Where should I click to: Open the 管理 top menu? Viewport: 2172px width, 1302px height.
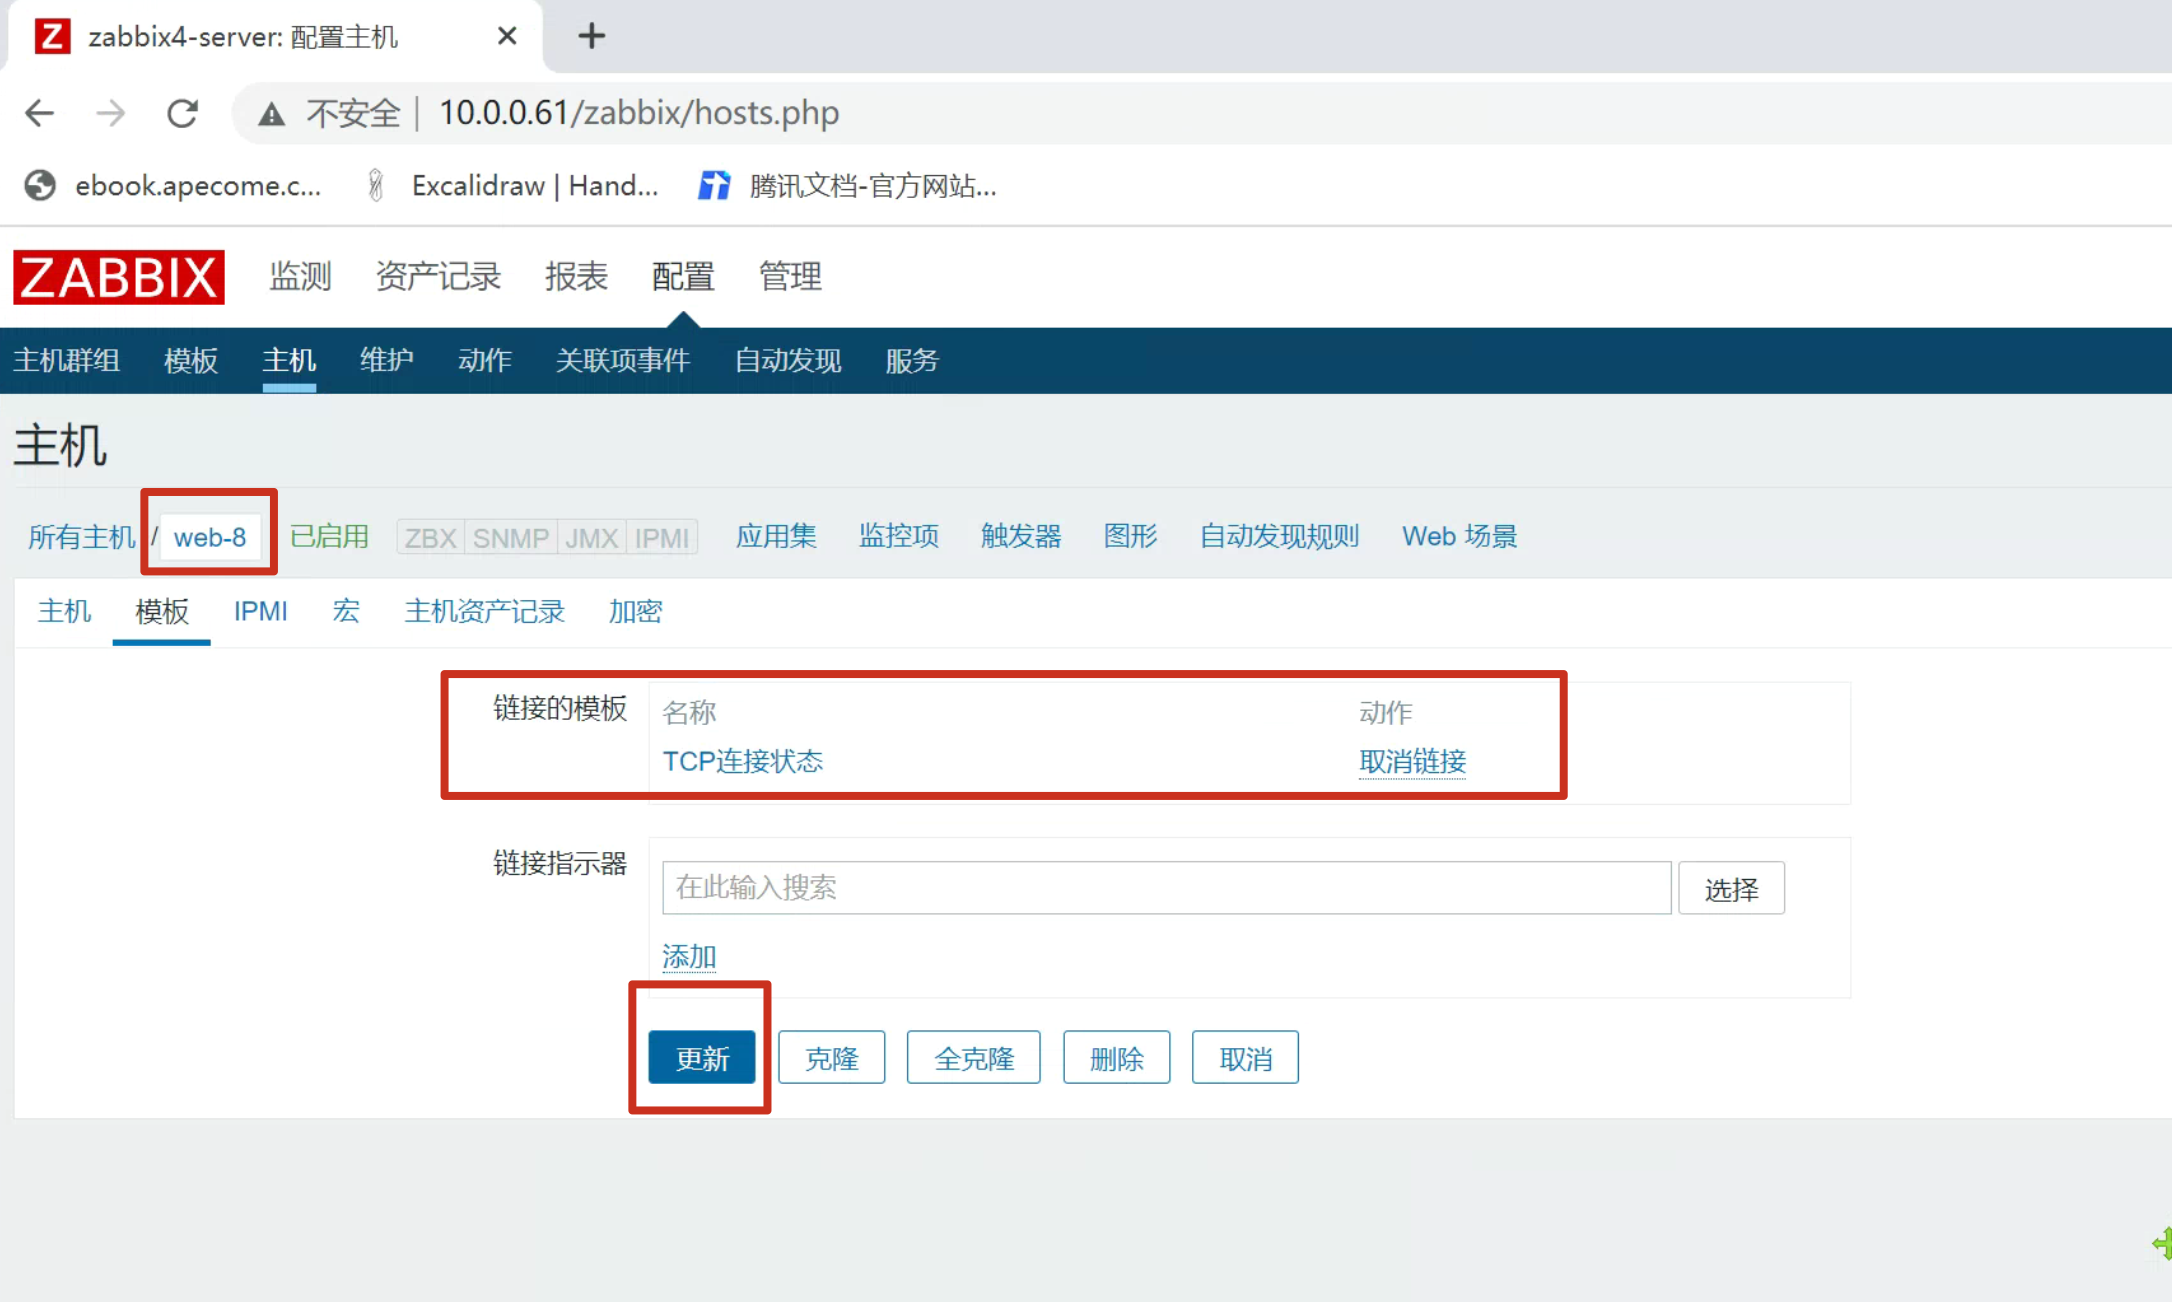[790, 276]
